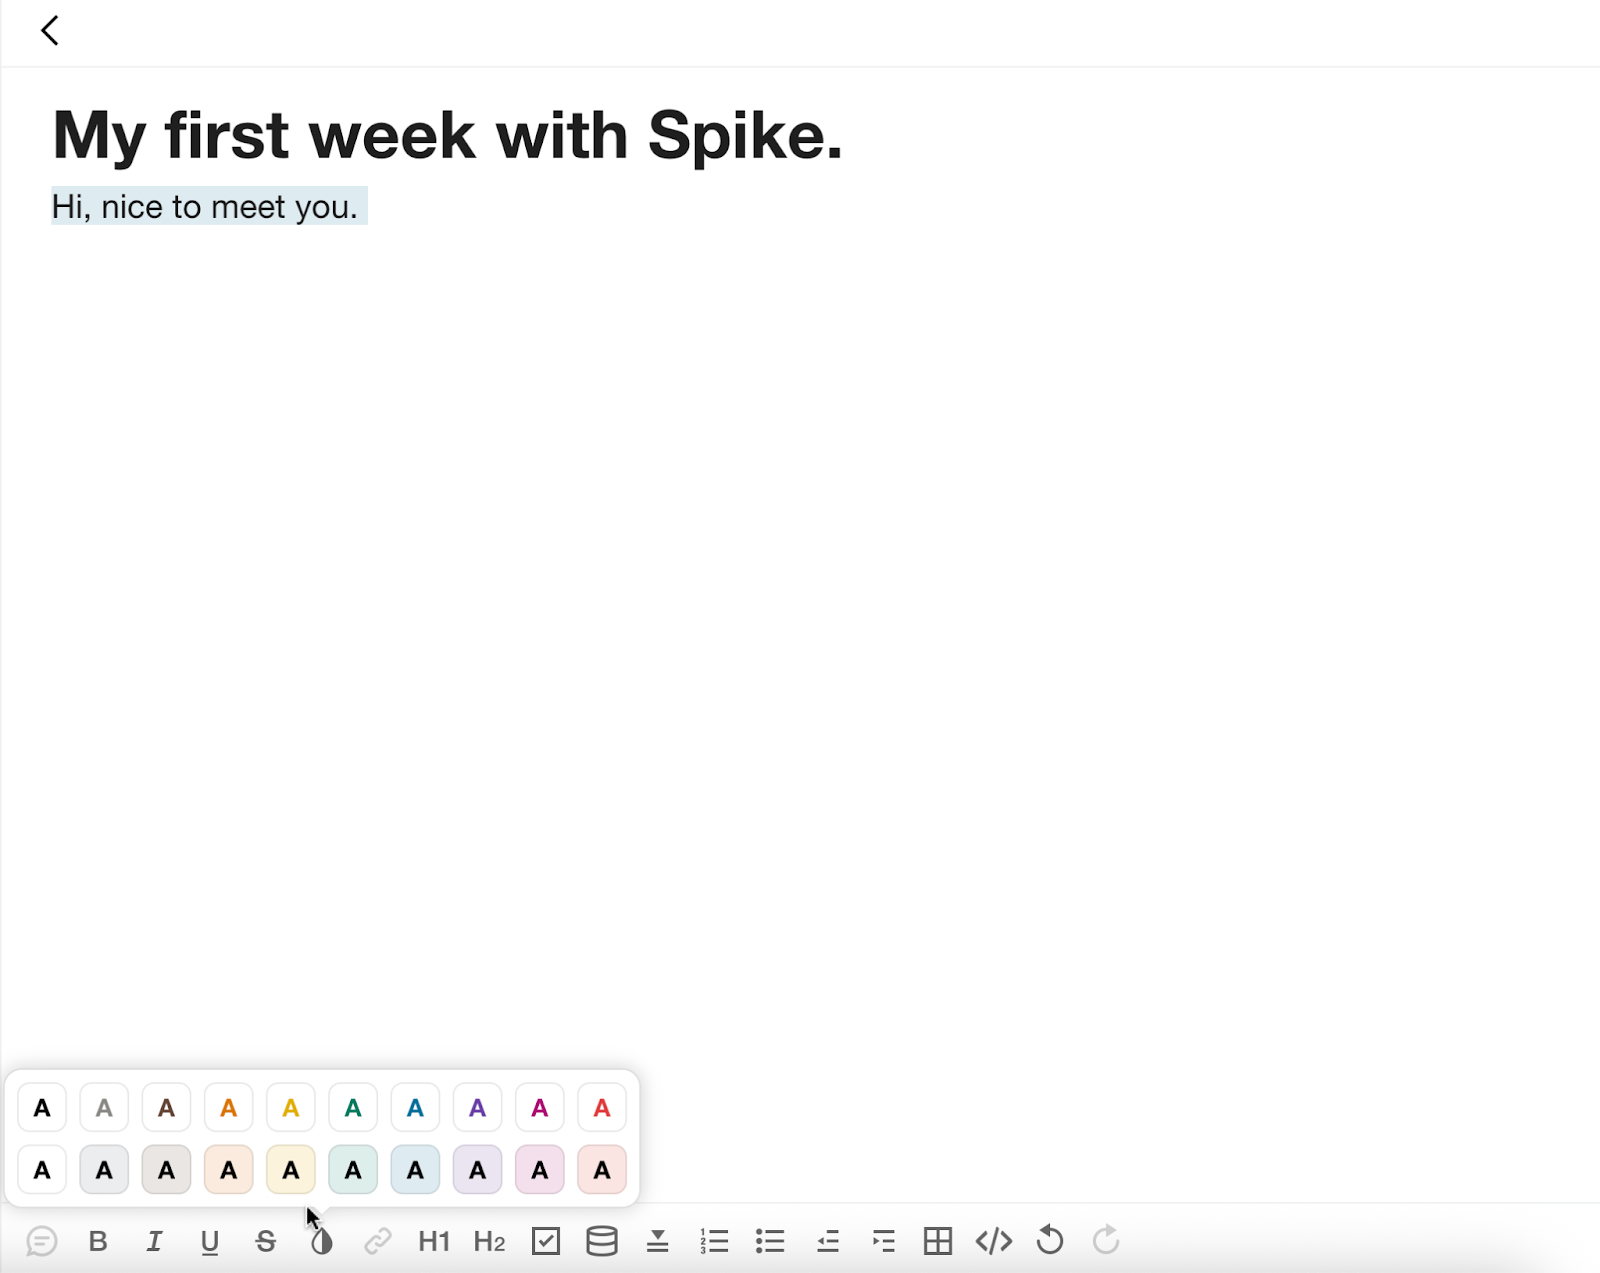Viewport: 1600px width, 1273px height.
Task: Open the text color picker droplet icon
Action: 321,1241
